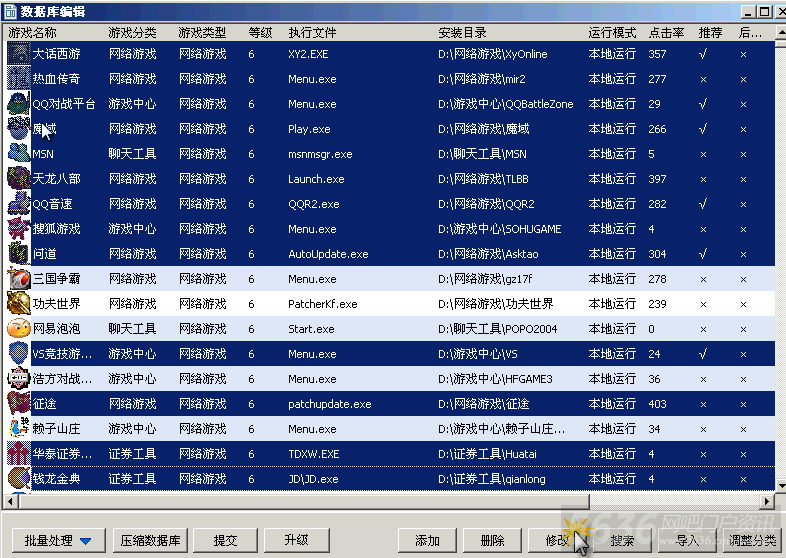This screenshot has width=786, height=558.
Task: Click the 问道 game icon
Action: (19, 254)
